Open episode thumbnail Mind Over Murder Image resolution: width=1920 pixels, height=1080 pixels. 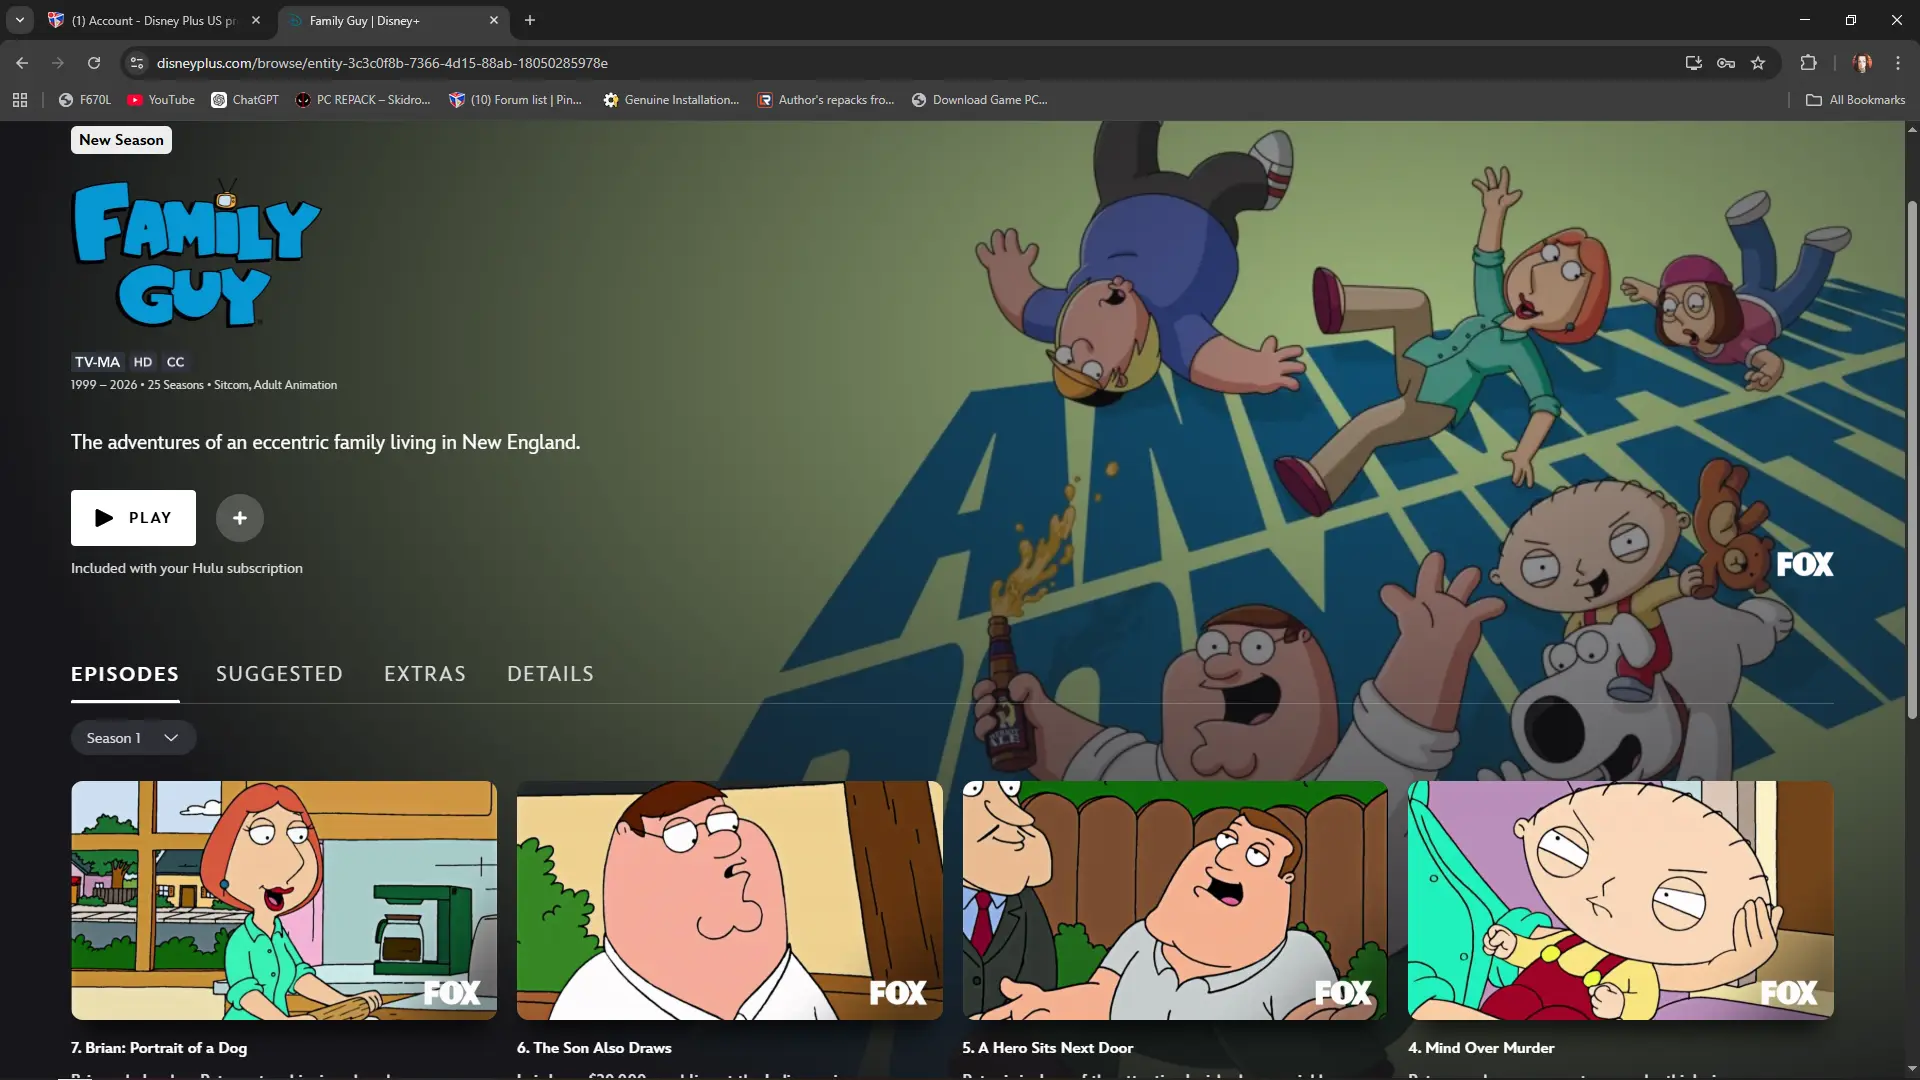coord(1621,900)
